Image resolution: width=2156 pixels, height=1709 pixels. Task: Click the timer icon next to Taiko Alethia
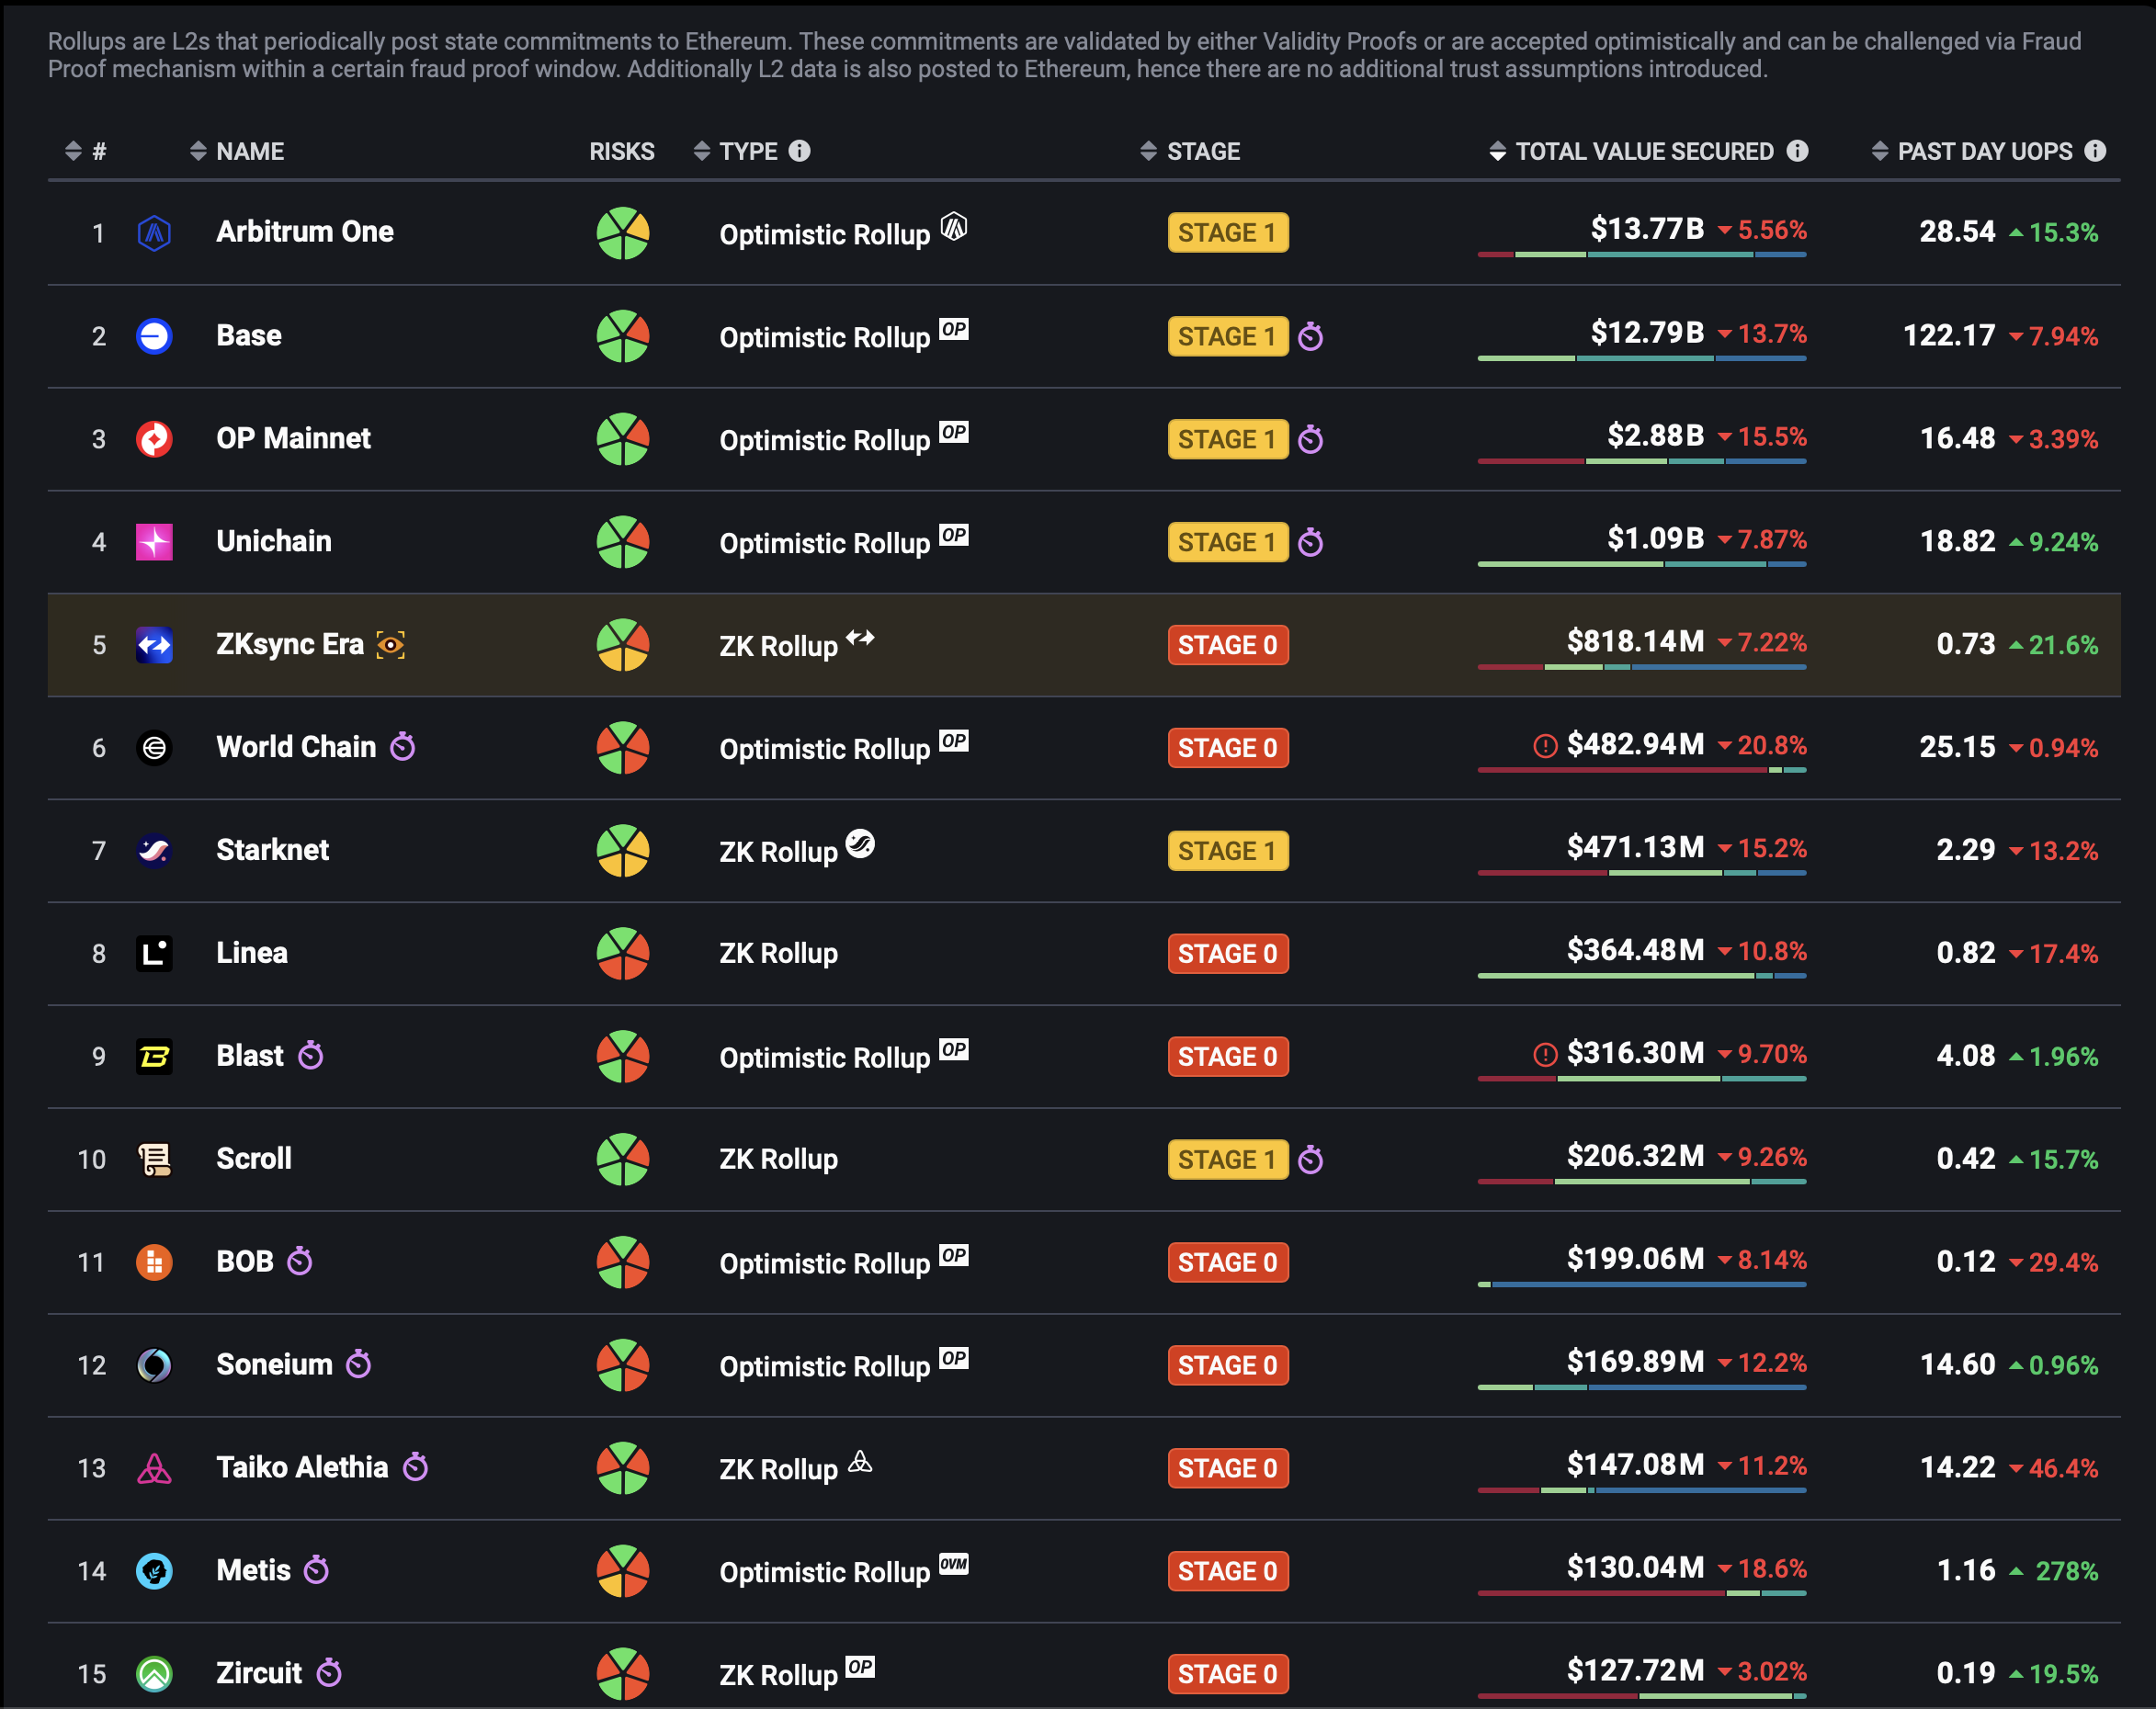415,1468
